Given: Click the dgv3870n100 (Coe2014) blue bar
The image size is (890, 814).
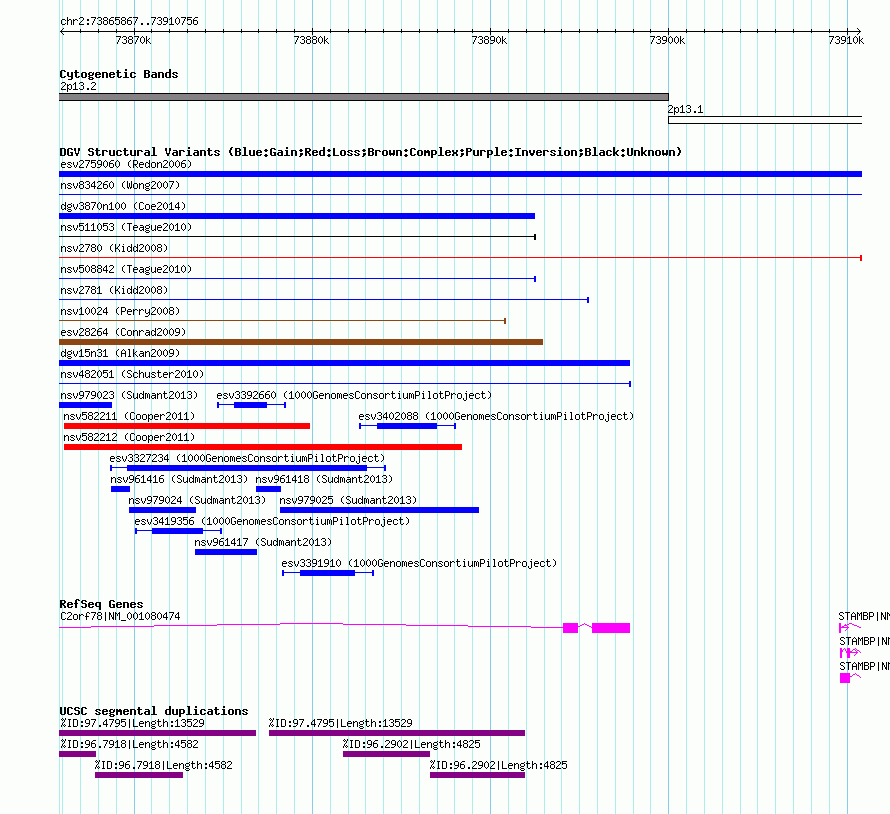Looking at the screenshot, I should tap(297, 216).
